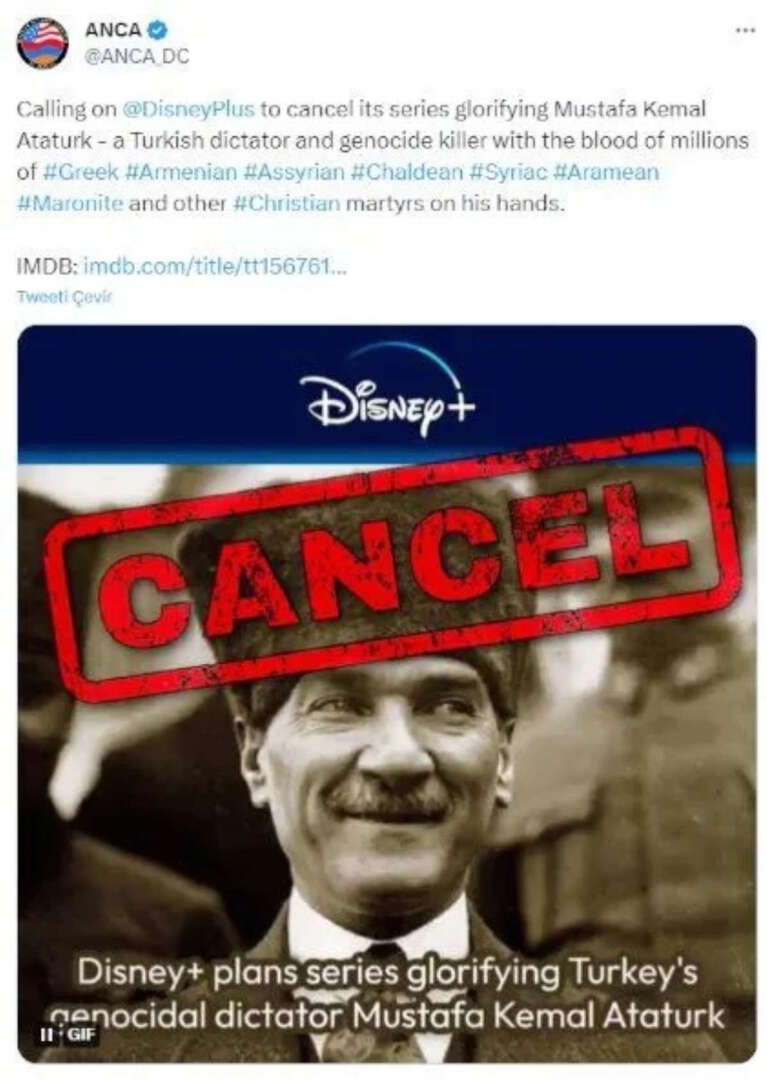Click the GIF label badge
Viewport: 767px width, 1080px height.
click(81, 1034)
